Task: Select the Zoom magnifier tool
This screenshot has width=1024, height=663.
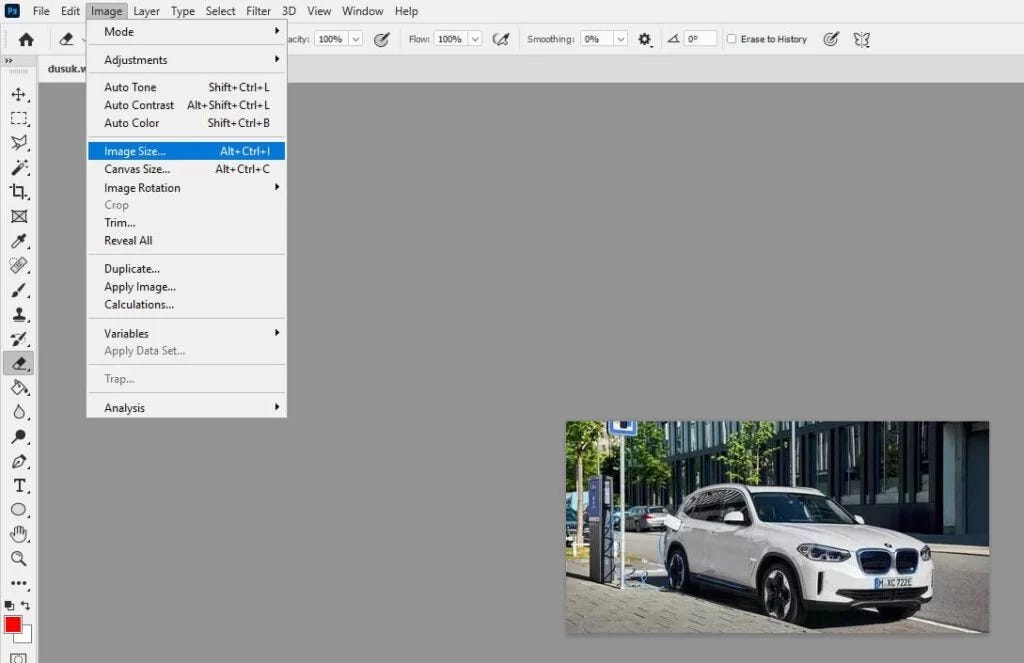Action: click(19, 558)
